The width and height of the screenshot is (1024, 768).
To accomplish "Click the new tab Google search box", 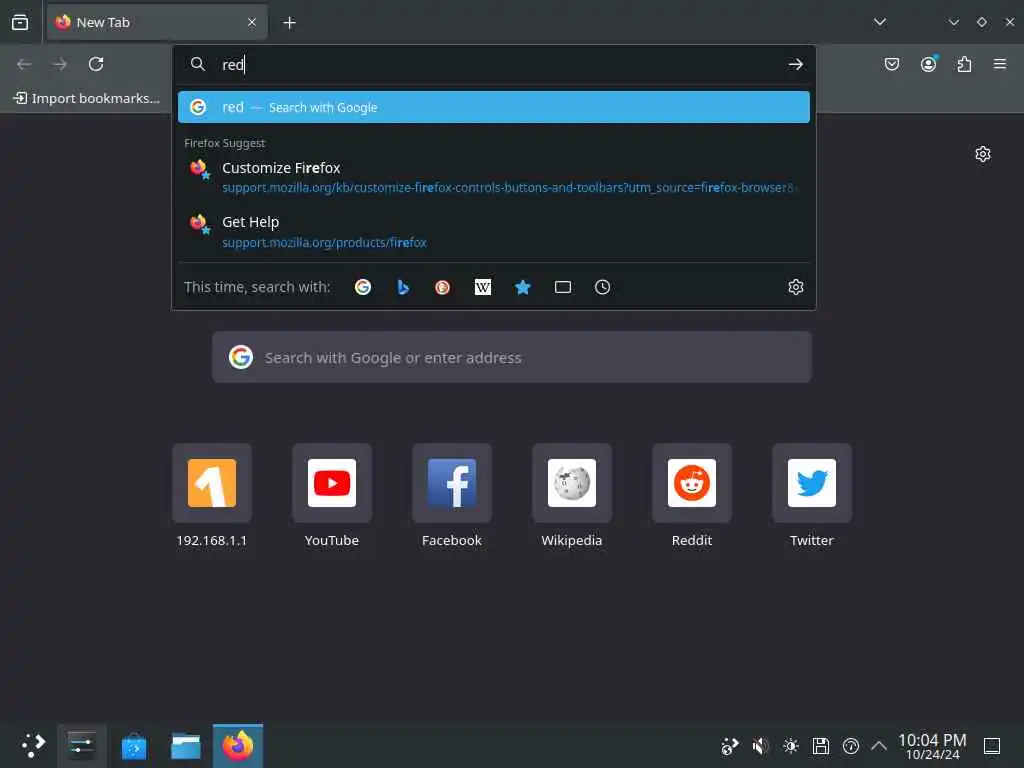I will pyautogui.click(x=512, y=357).
